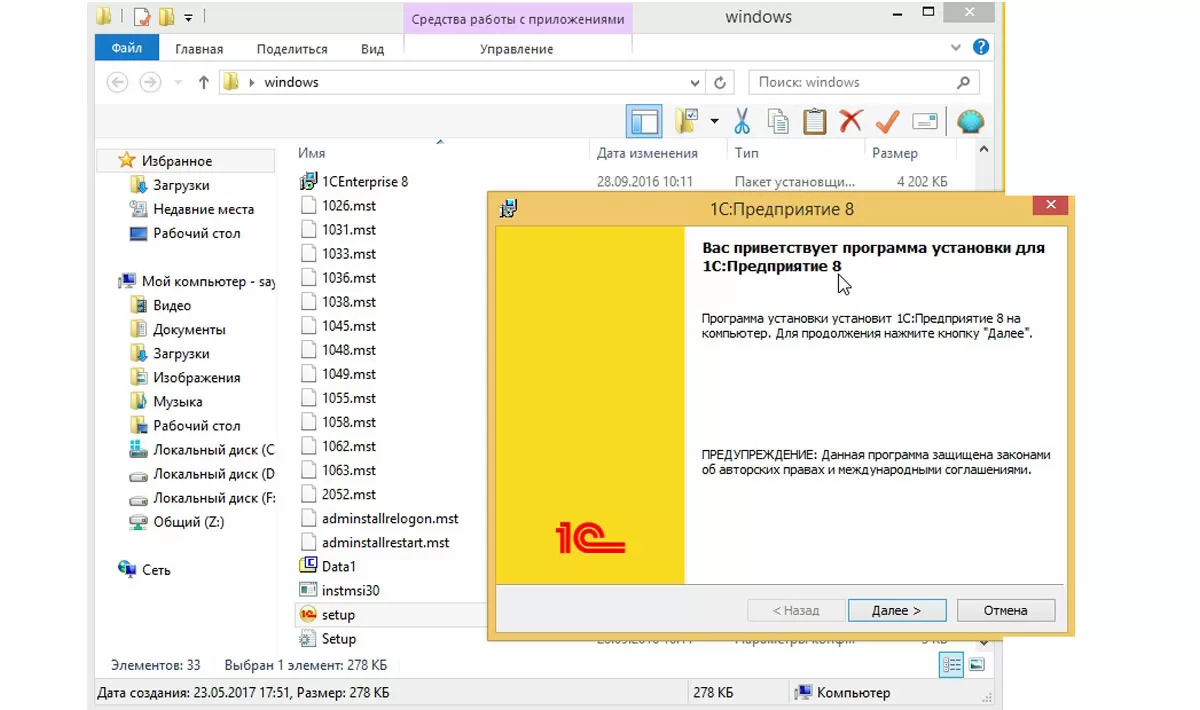Click Отмена button in installer
This screenshot has height=710, width=1200.
click(1005, 610)
